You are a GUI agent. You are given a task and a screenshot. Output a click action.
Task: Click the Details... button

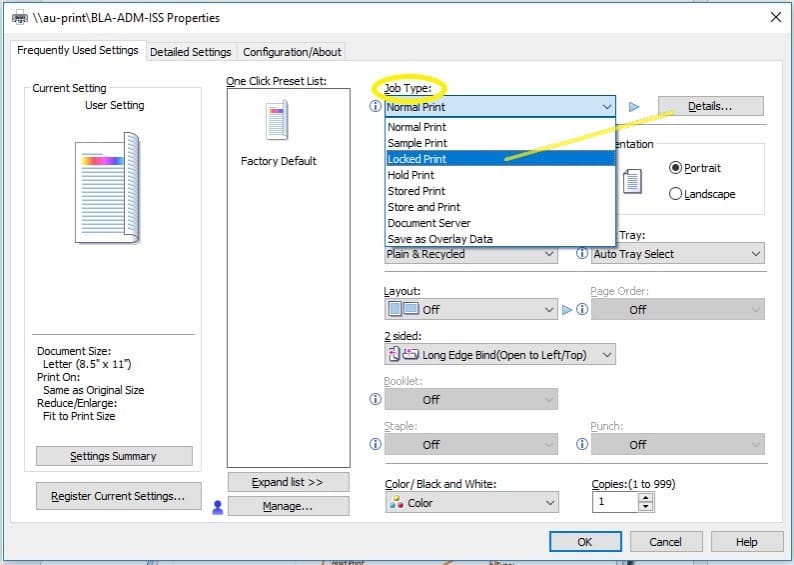[710, 106]
